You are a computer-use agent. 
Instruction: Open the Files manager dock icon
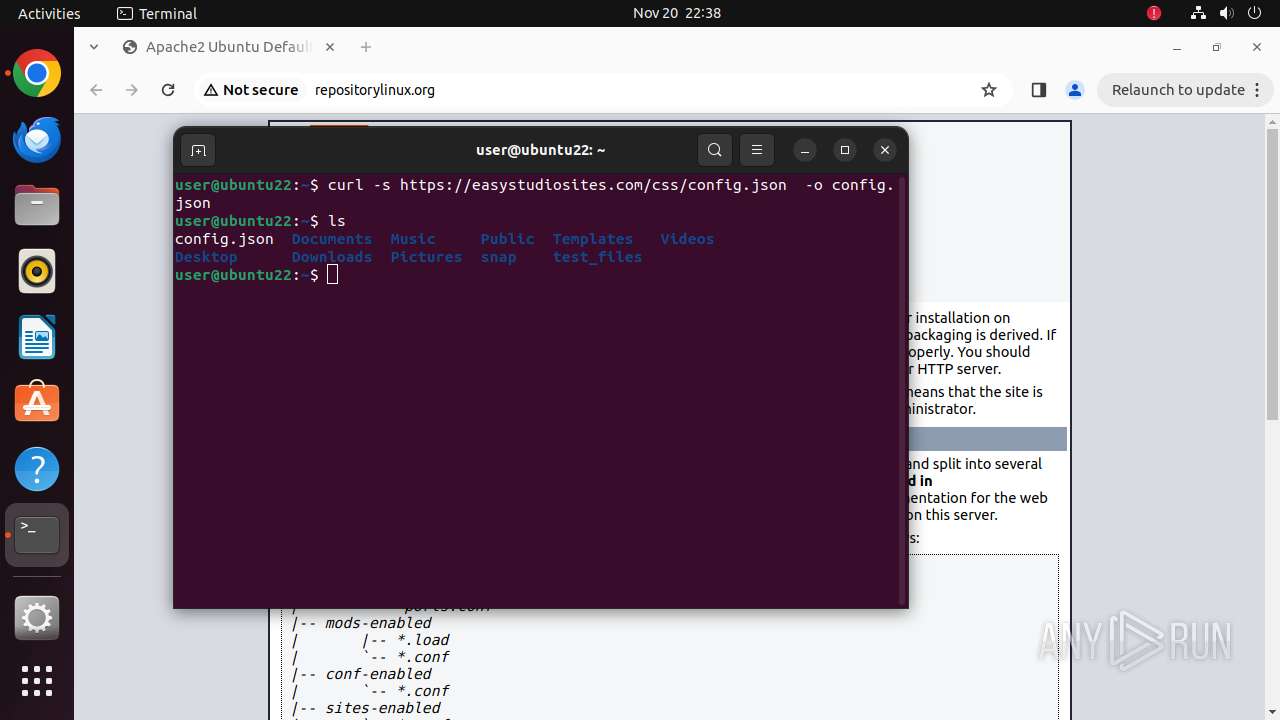tap(37, 206)
